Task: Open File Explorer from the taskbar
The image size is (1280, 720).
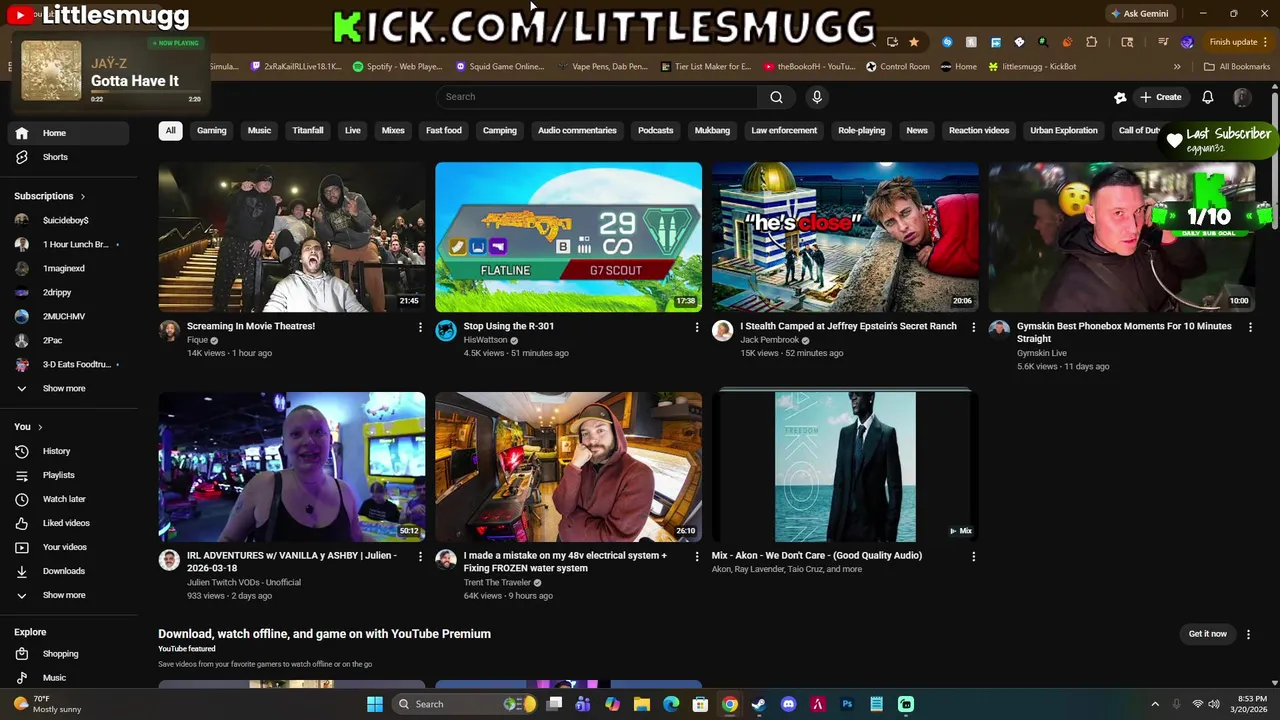Action: 642,704
